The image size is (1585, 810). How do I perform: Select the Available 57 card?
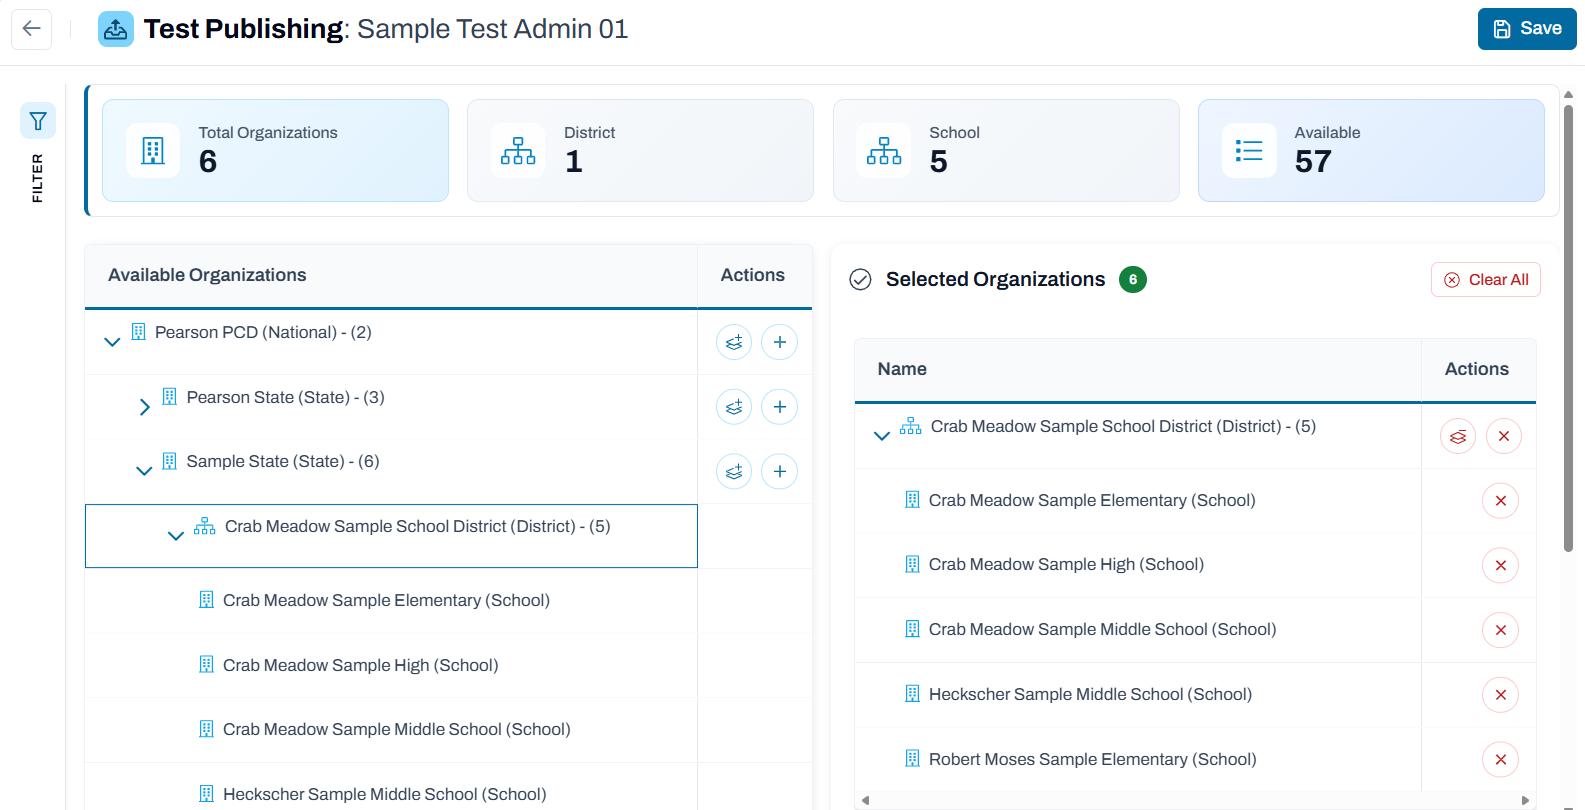coord(1371,150)
